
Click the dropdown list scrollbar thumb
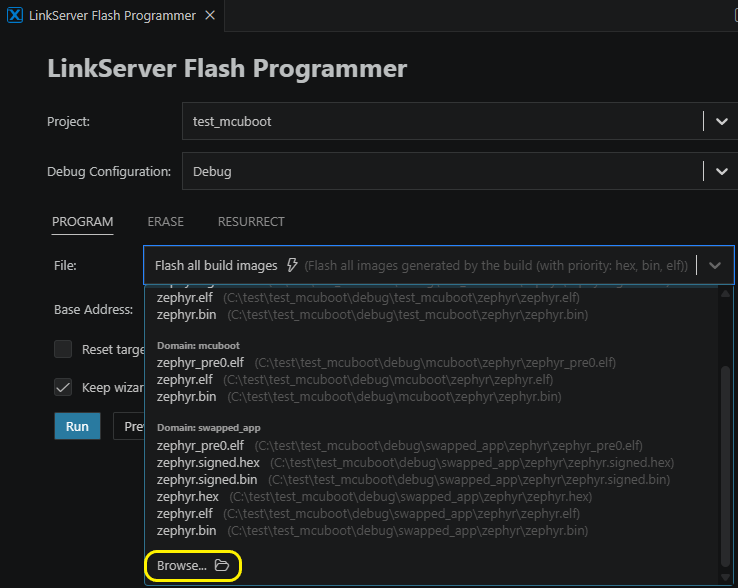click(x=725, y=466)
